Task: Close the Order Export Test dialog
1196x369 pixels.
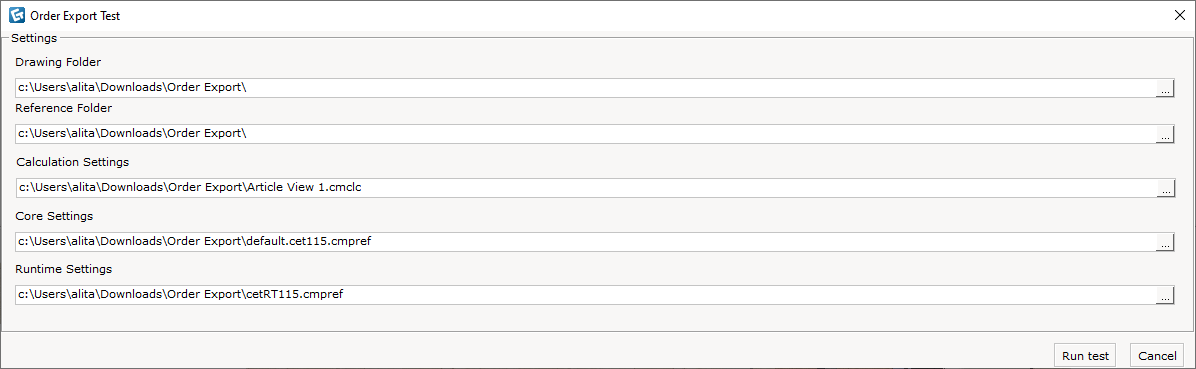Action: pos(1177,15)
